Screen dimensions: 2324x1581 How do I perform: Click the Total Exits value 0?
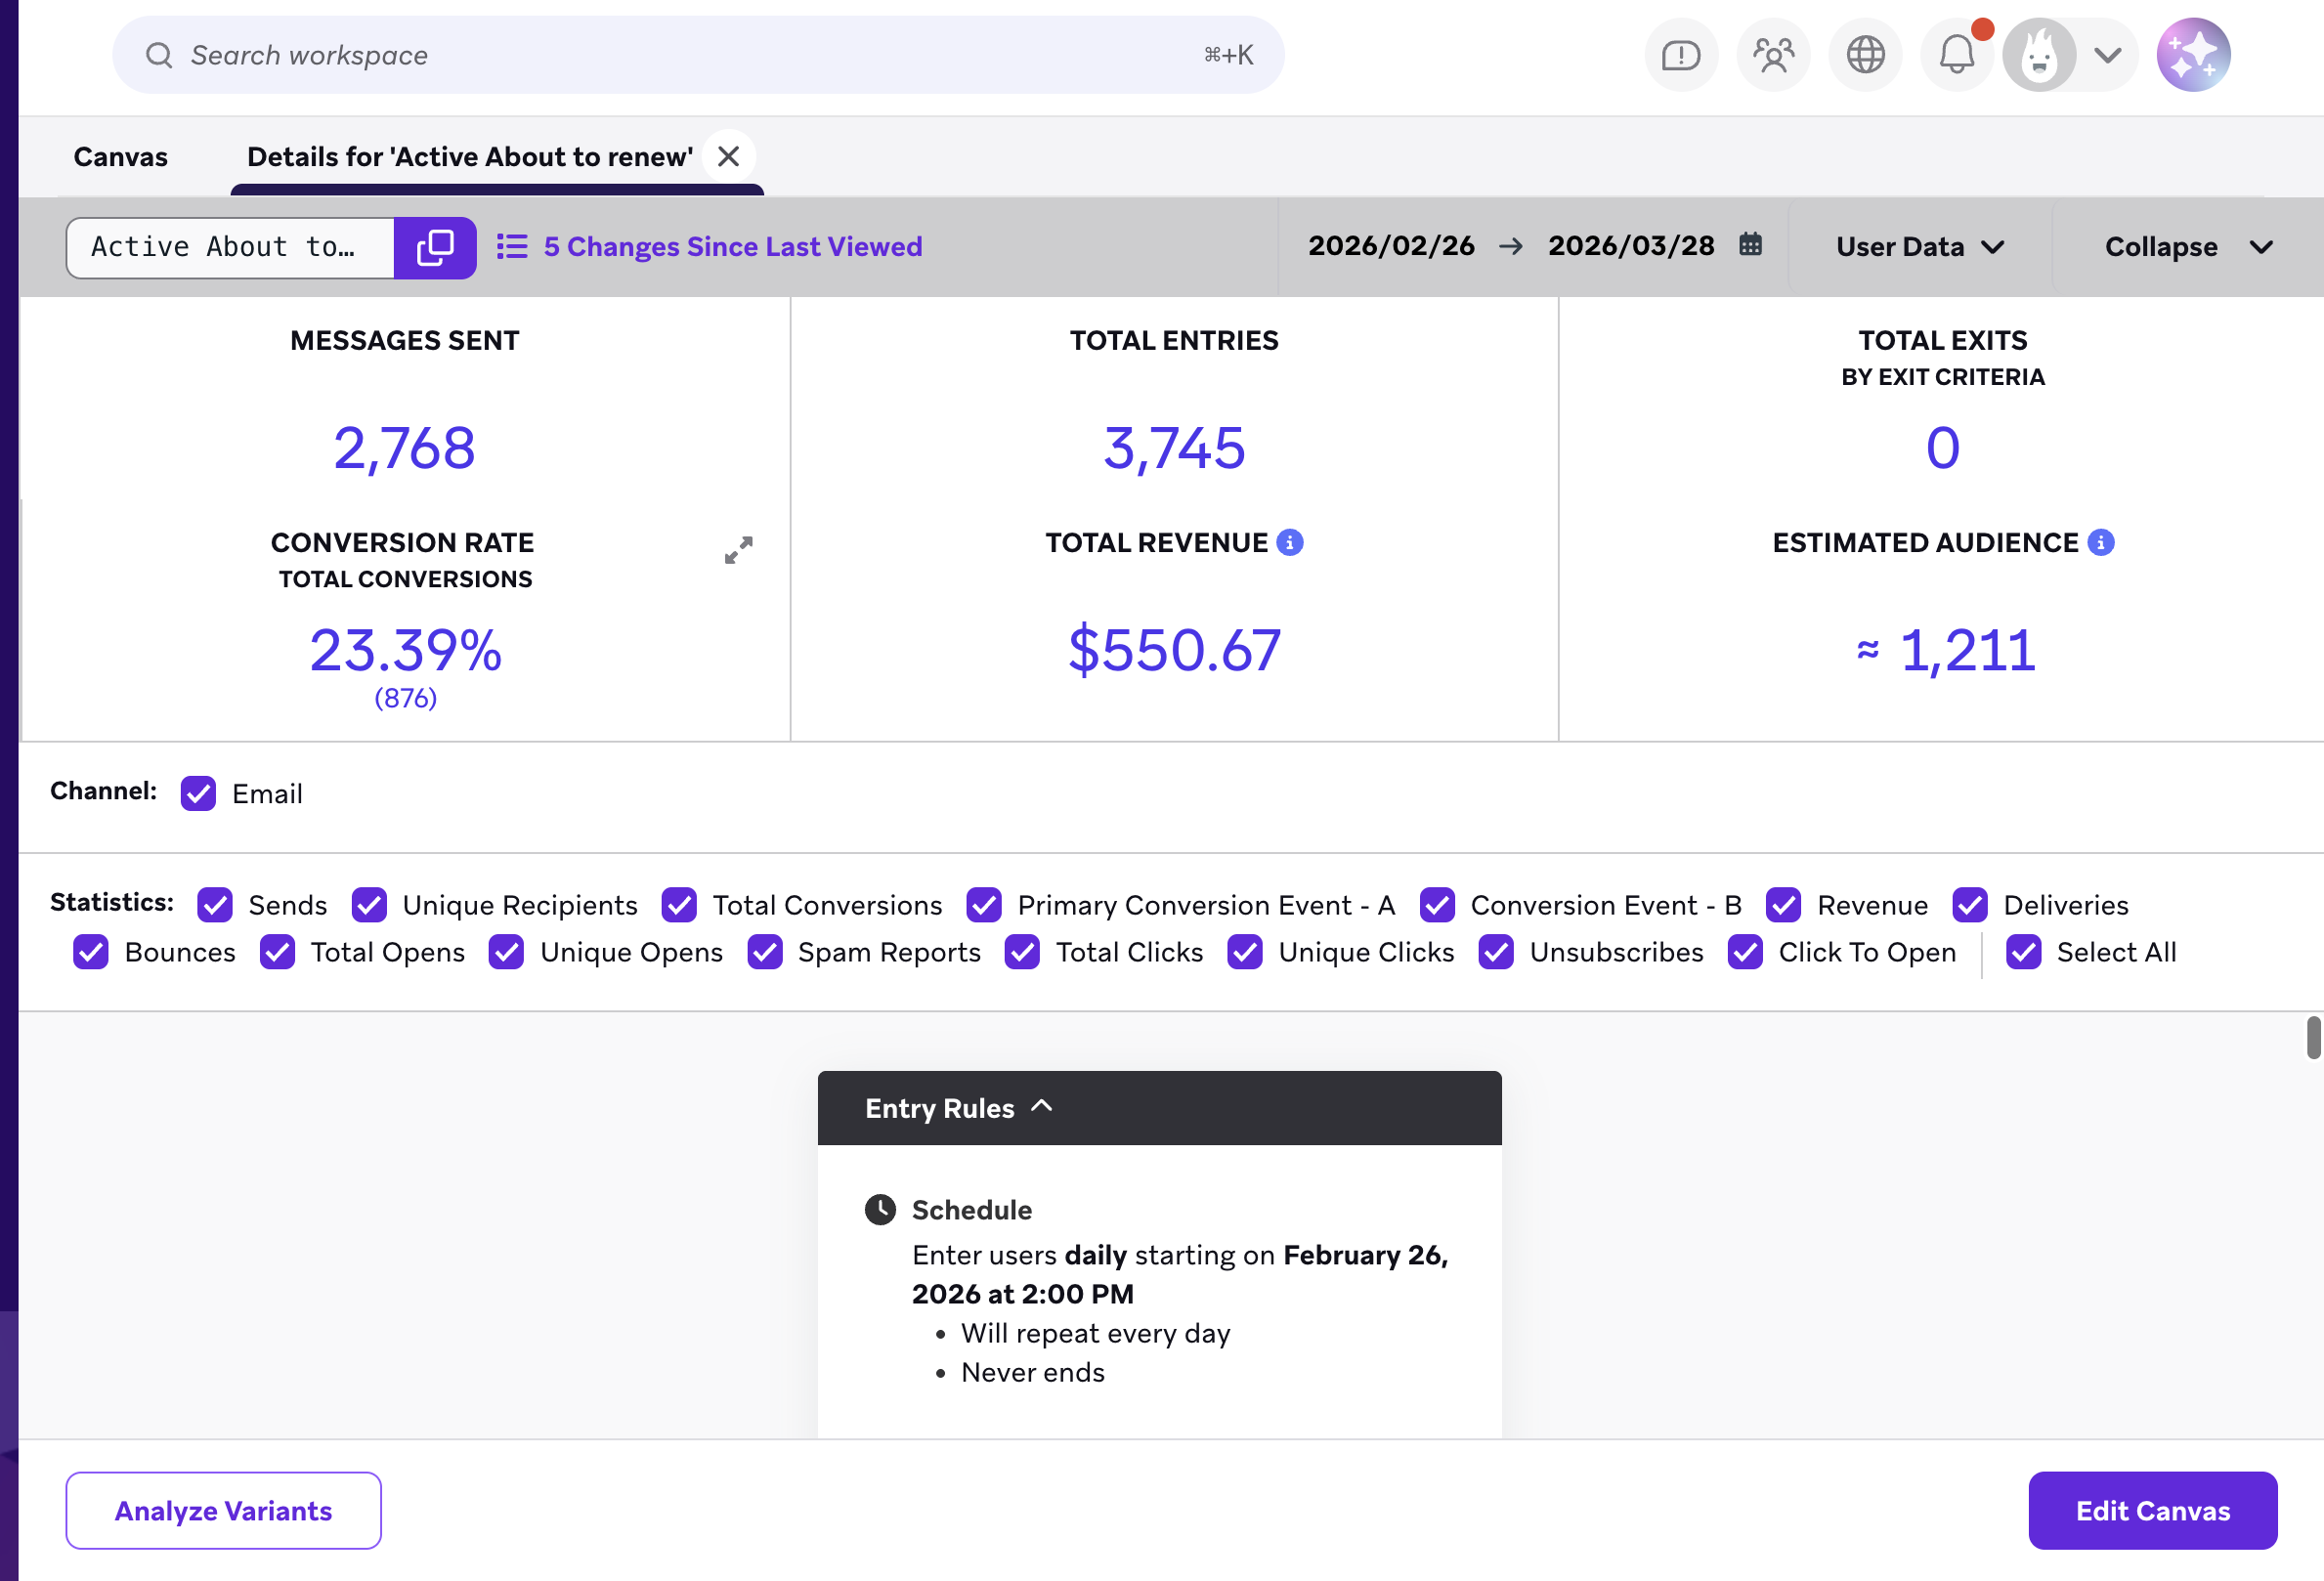click(1943, 448)
